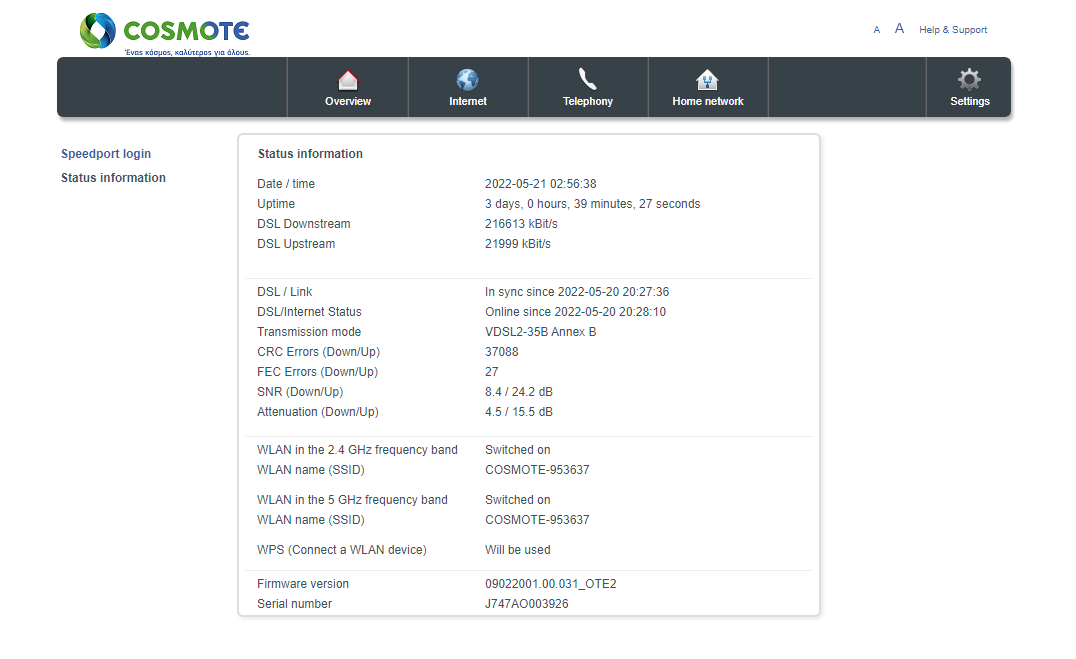
Task: Click the Transmission mode label
Action: tap(309, 332)
